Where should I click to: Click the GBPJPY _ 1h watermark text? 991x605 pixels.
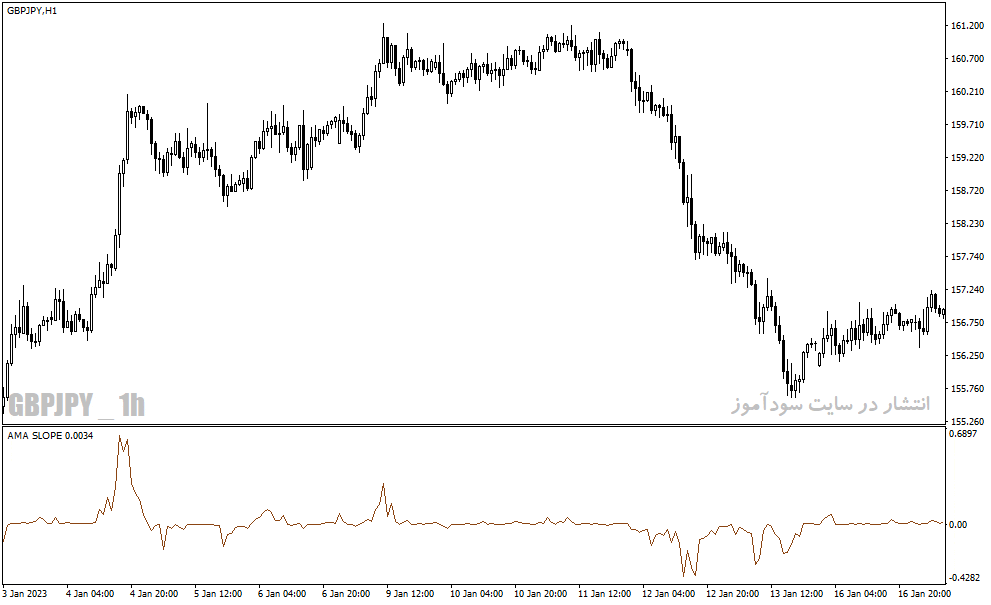point(76,405)
